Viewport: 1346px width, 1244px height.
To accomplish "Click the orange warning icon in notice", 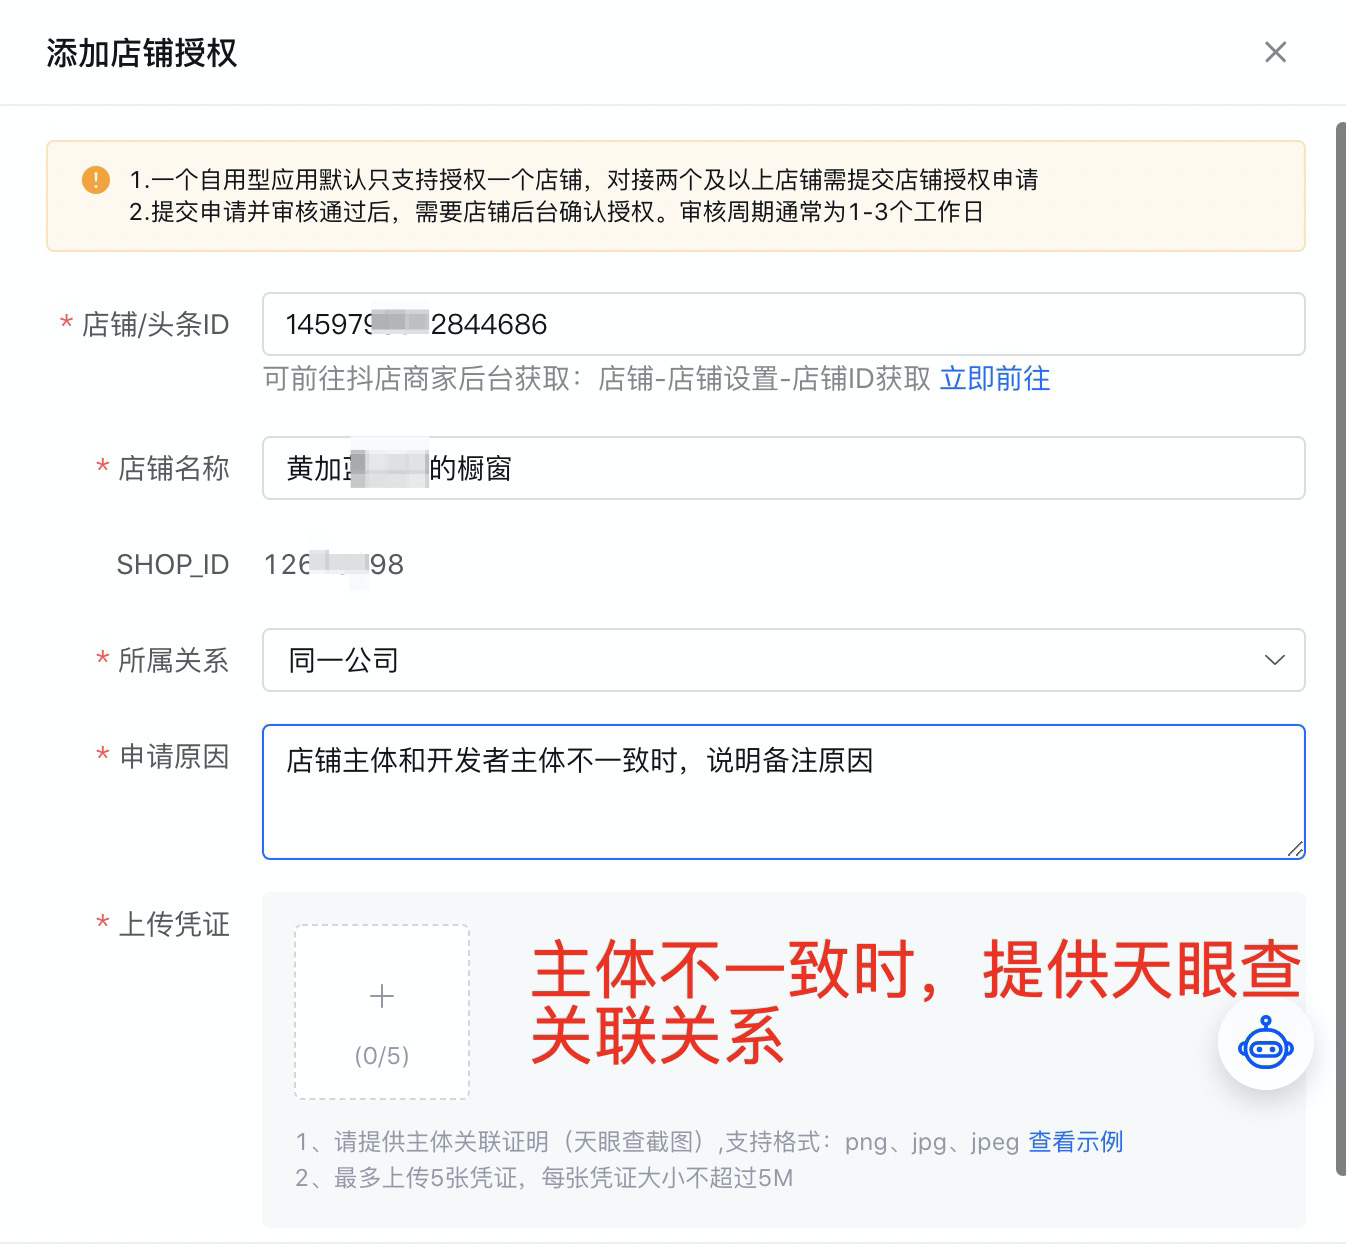I will click(96, 180).
